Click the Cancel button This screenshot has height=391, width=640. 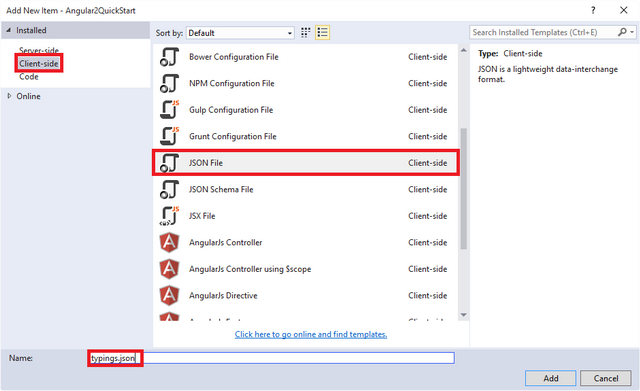click(x=606, y=378)
